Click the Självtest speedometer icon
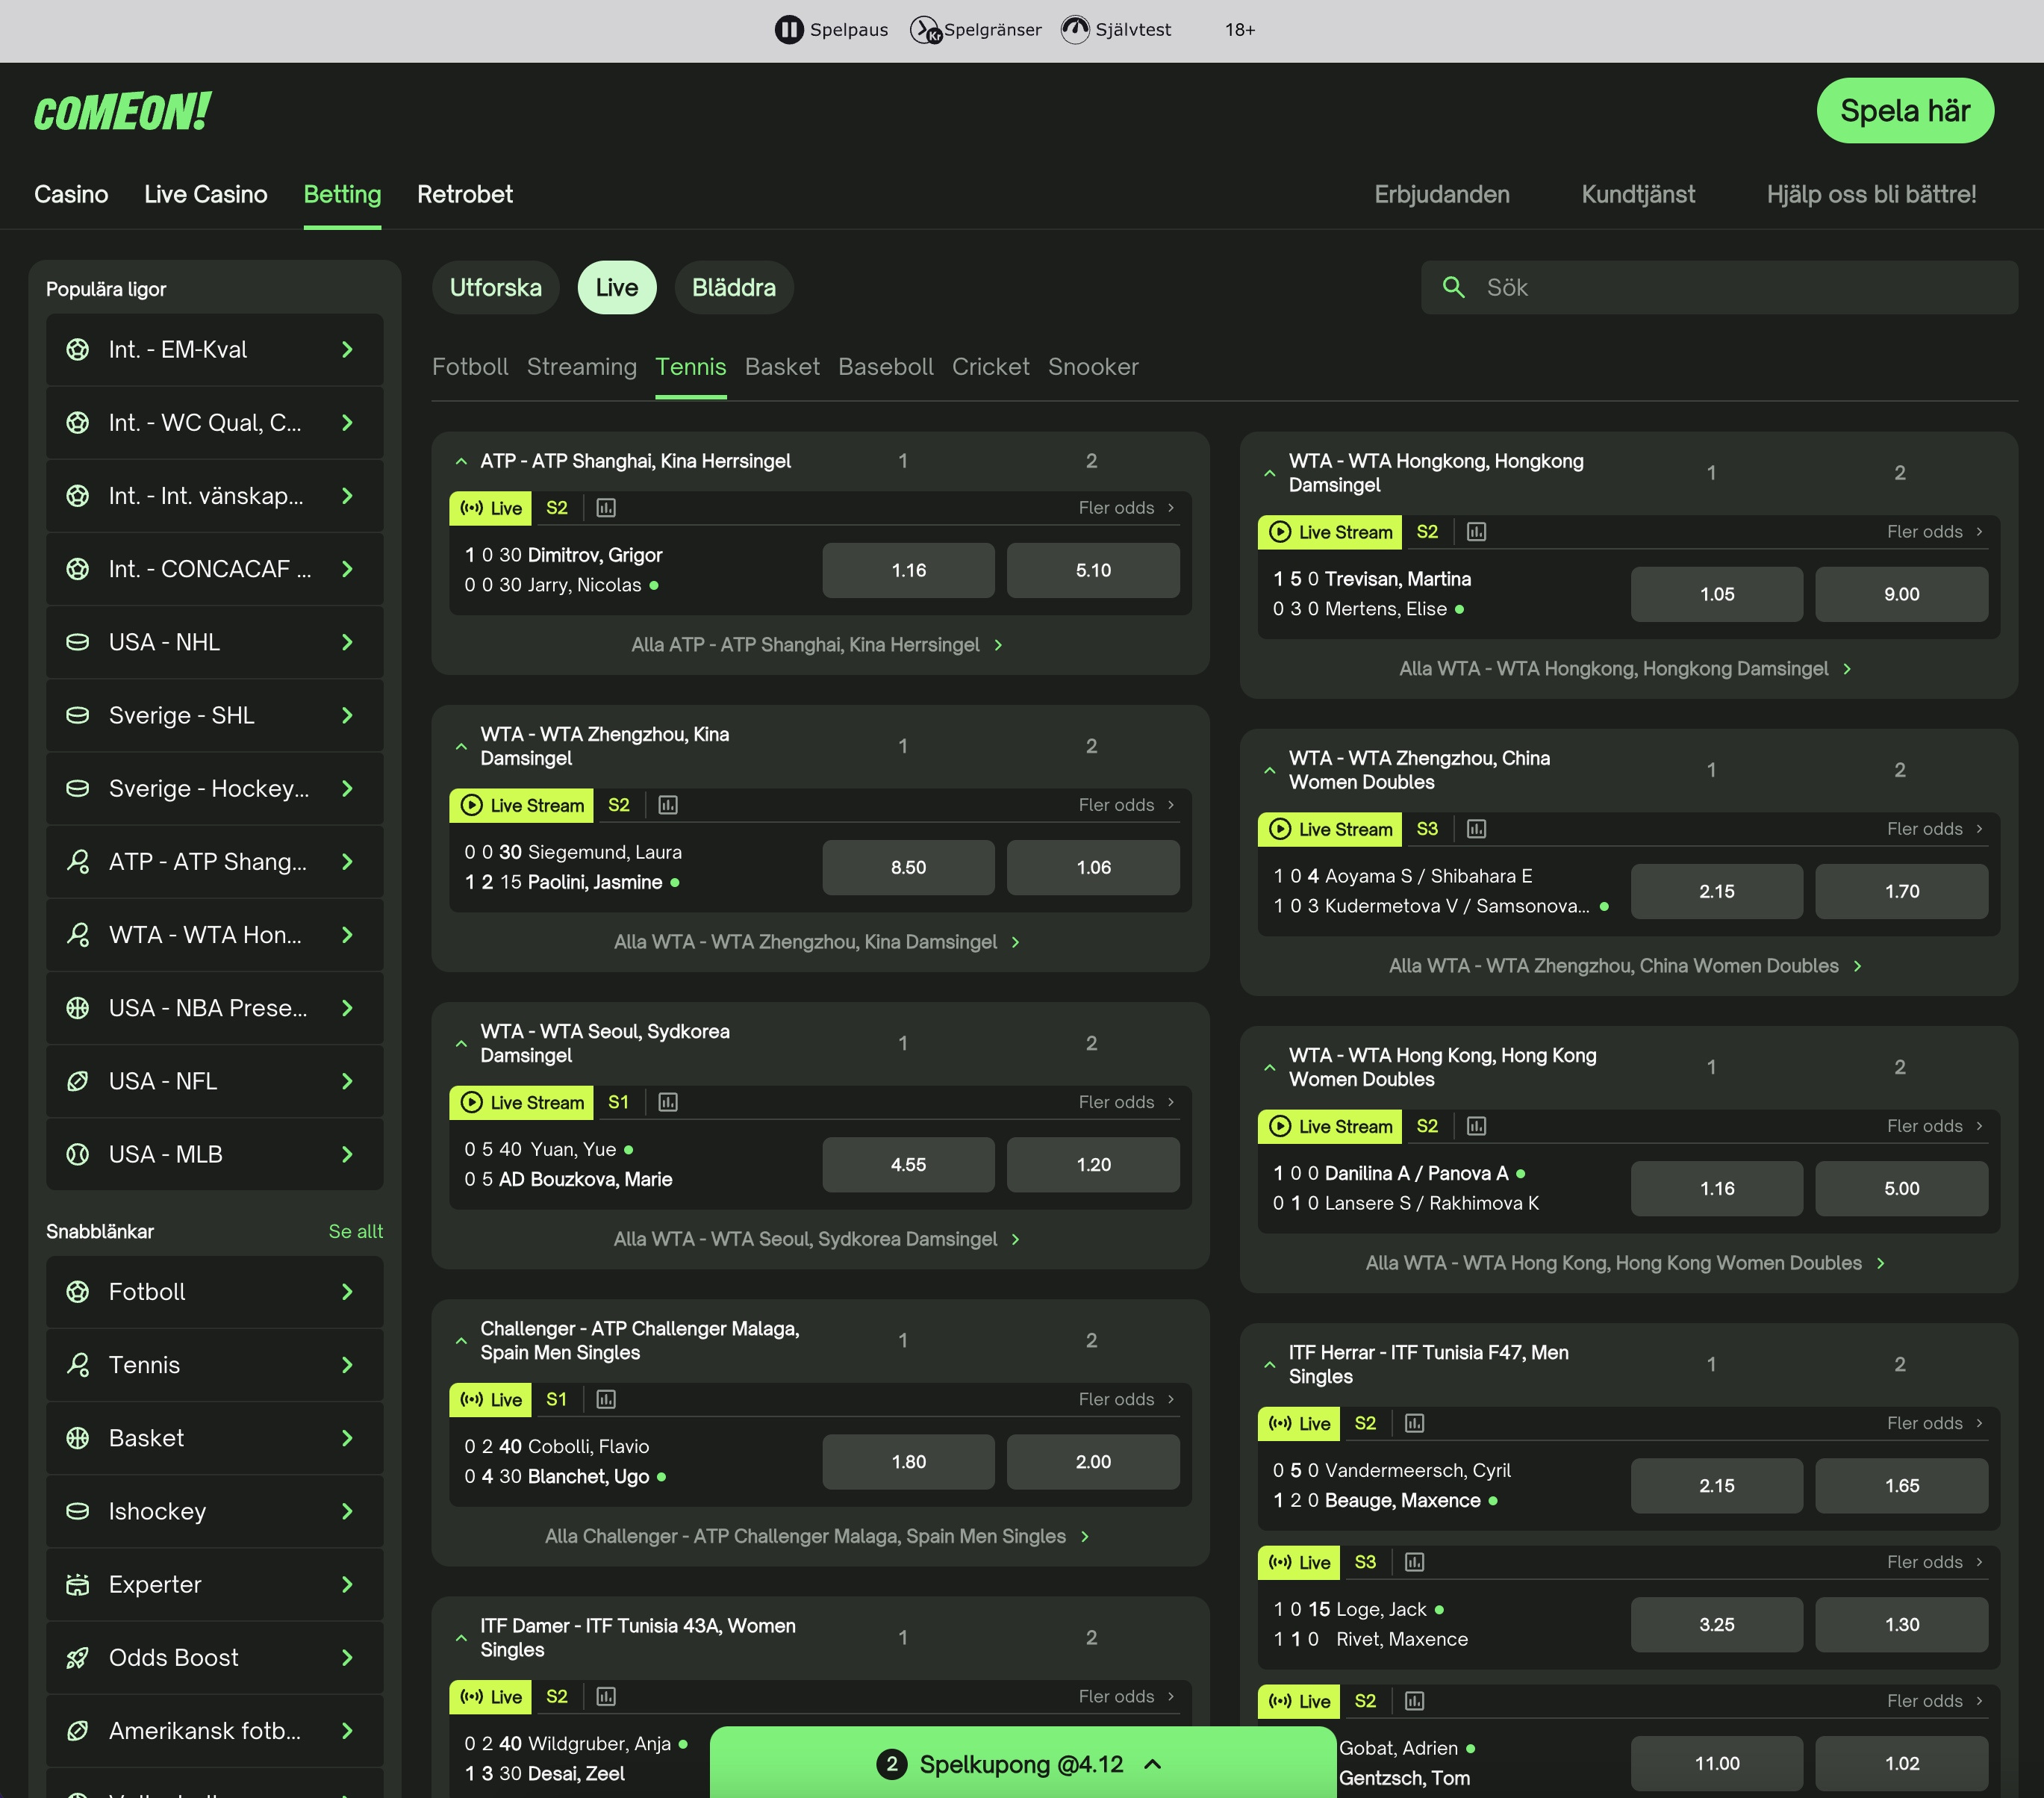The image size is (2044, 1798). (x=1075, y=29)
